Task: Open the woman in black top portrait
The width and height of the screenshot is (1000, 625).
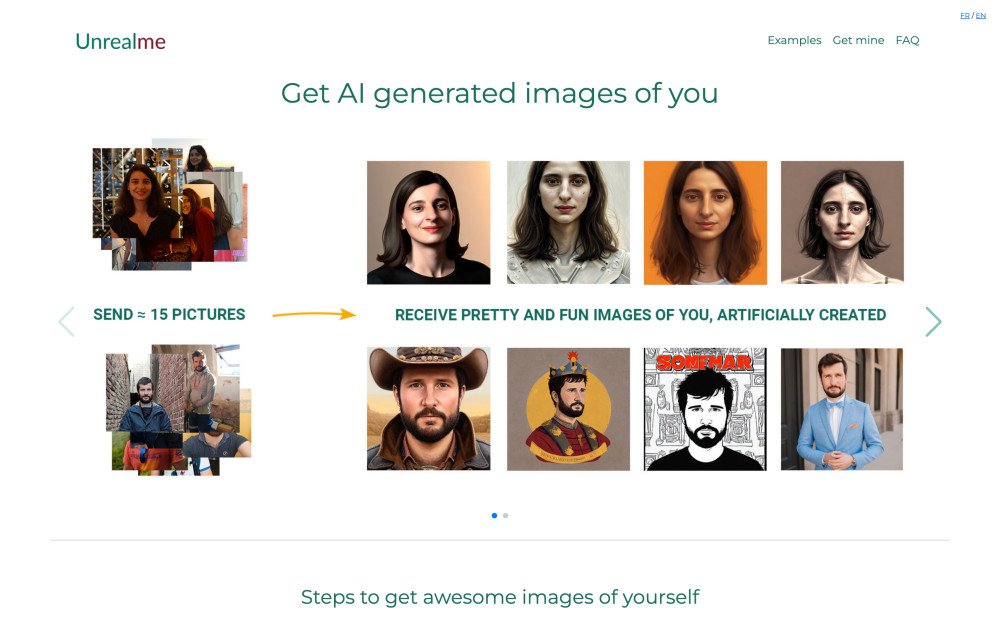Action: point(428,222)
